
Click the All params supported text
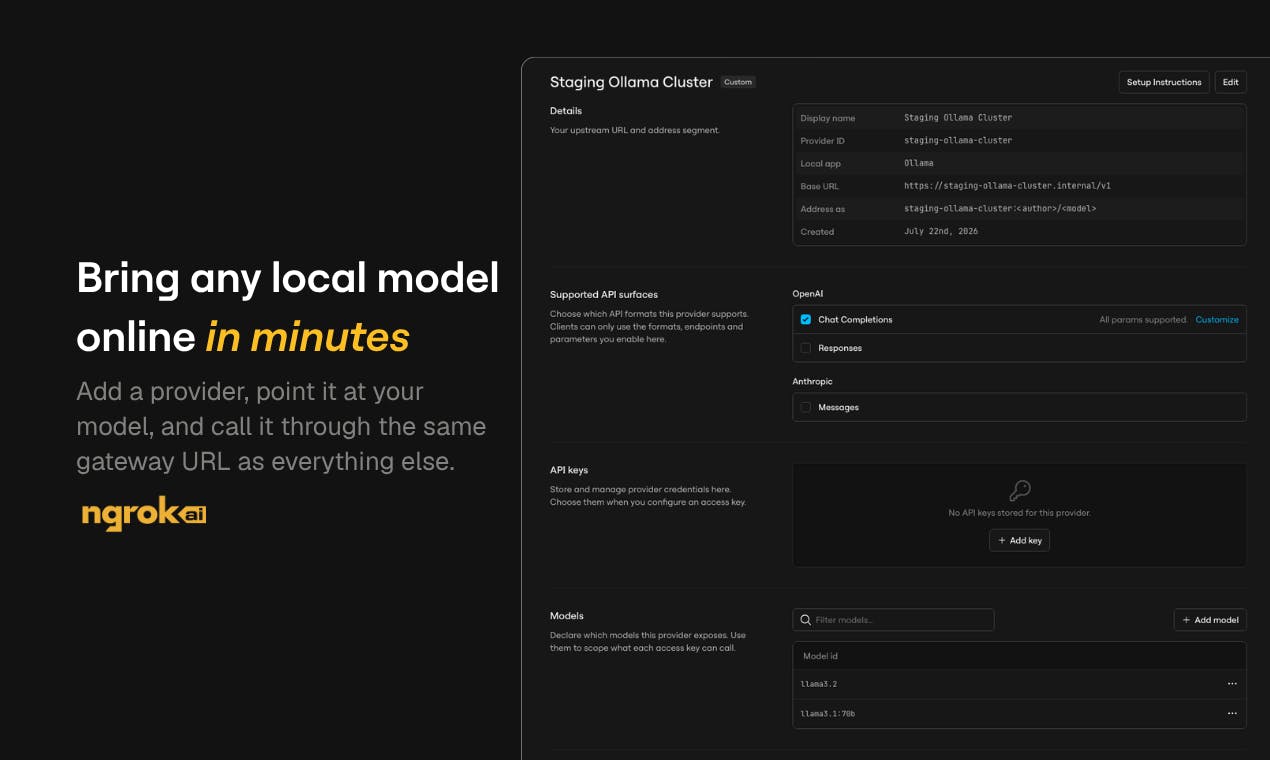click(1143, 320)
